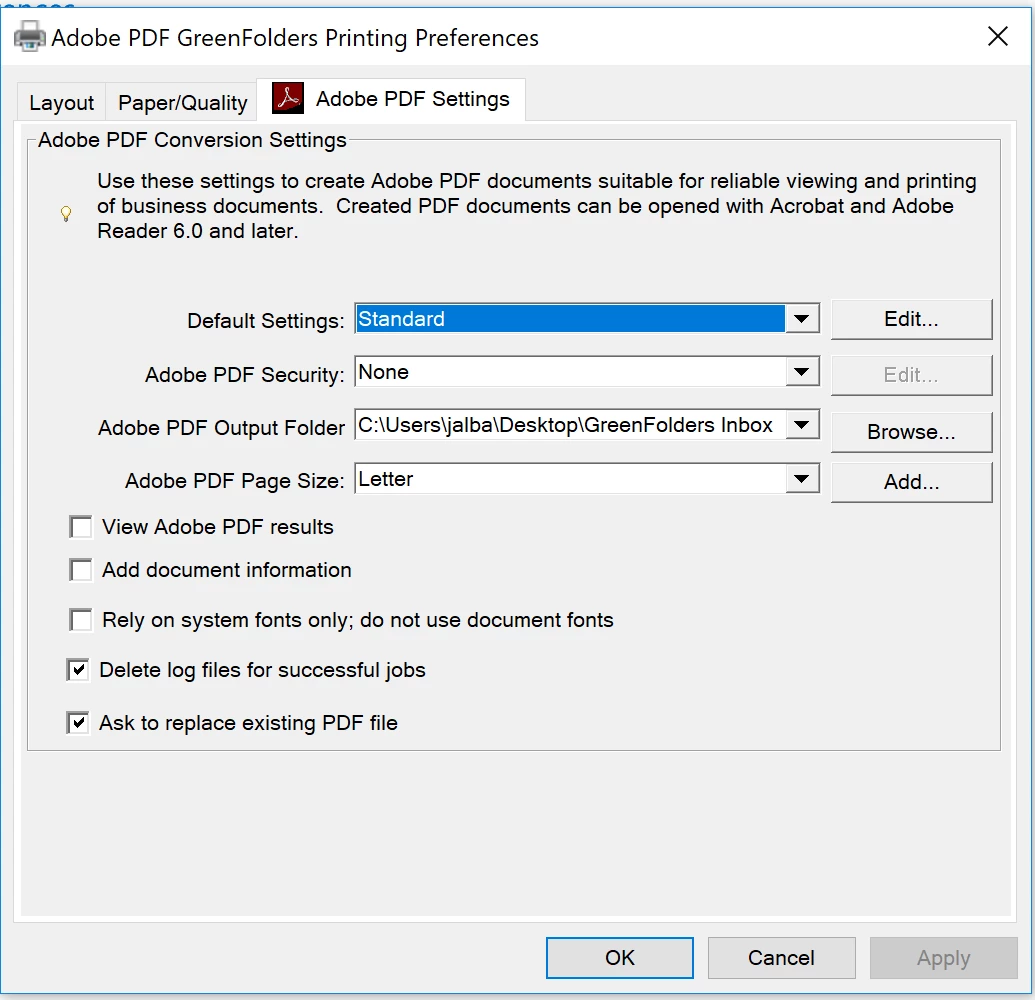Click the dialog title Adobe PDF GreenFolders Printing Preferences

pos(295,38)
